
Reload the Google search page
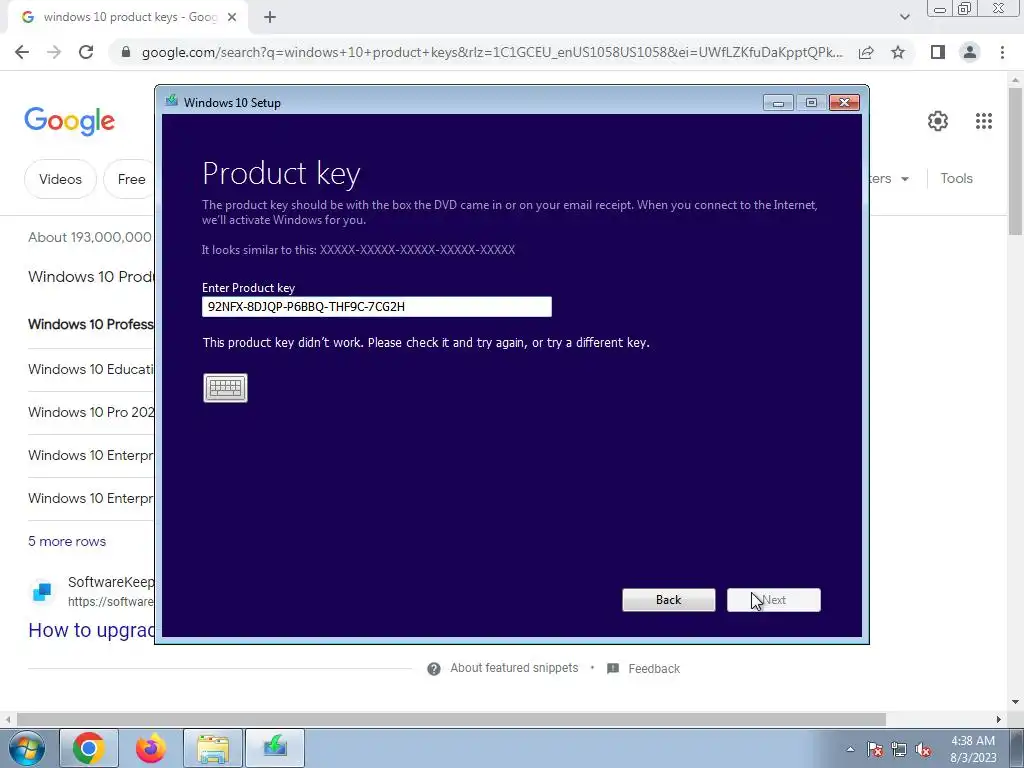[x=86, y=52]
